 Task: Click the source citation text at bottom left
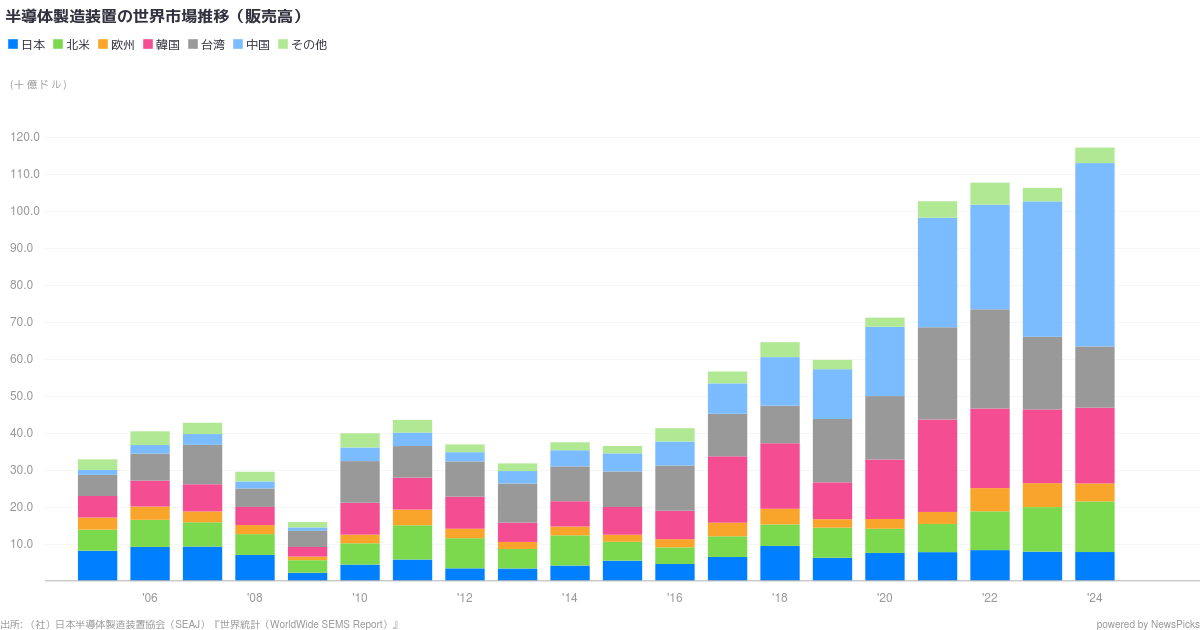click(200, 624)
